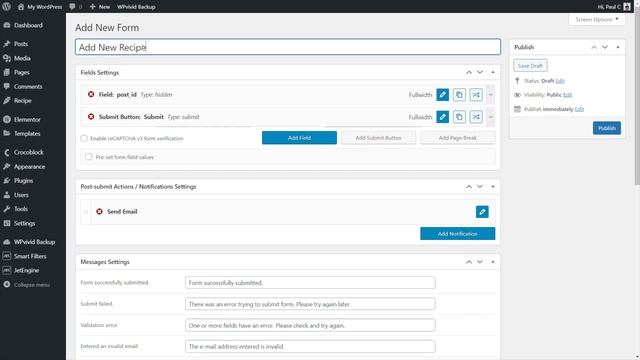This screenshot has height=360, width=640.
Task: Delete the Send Email notification
Action: (x=99, y=211)
